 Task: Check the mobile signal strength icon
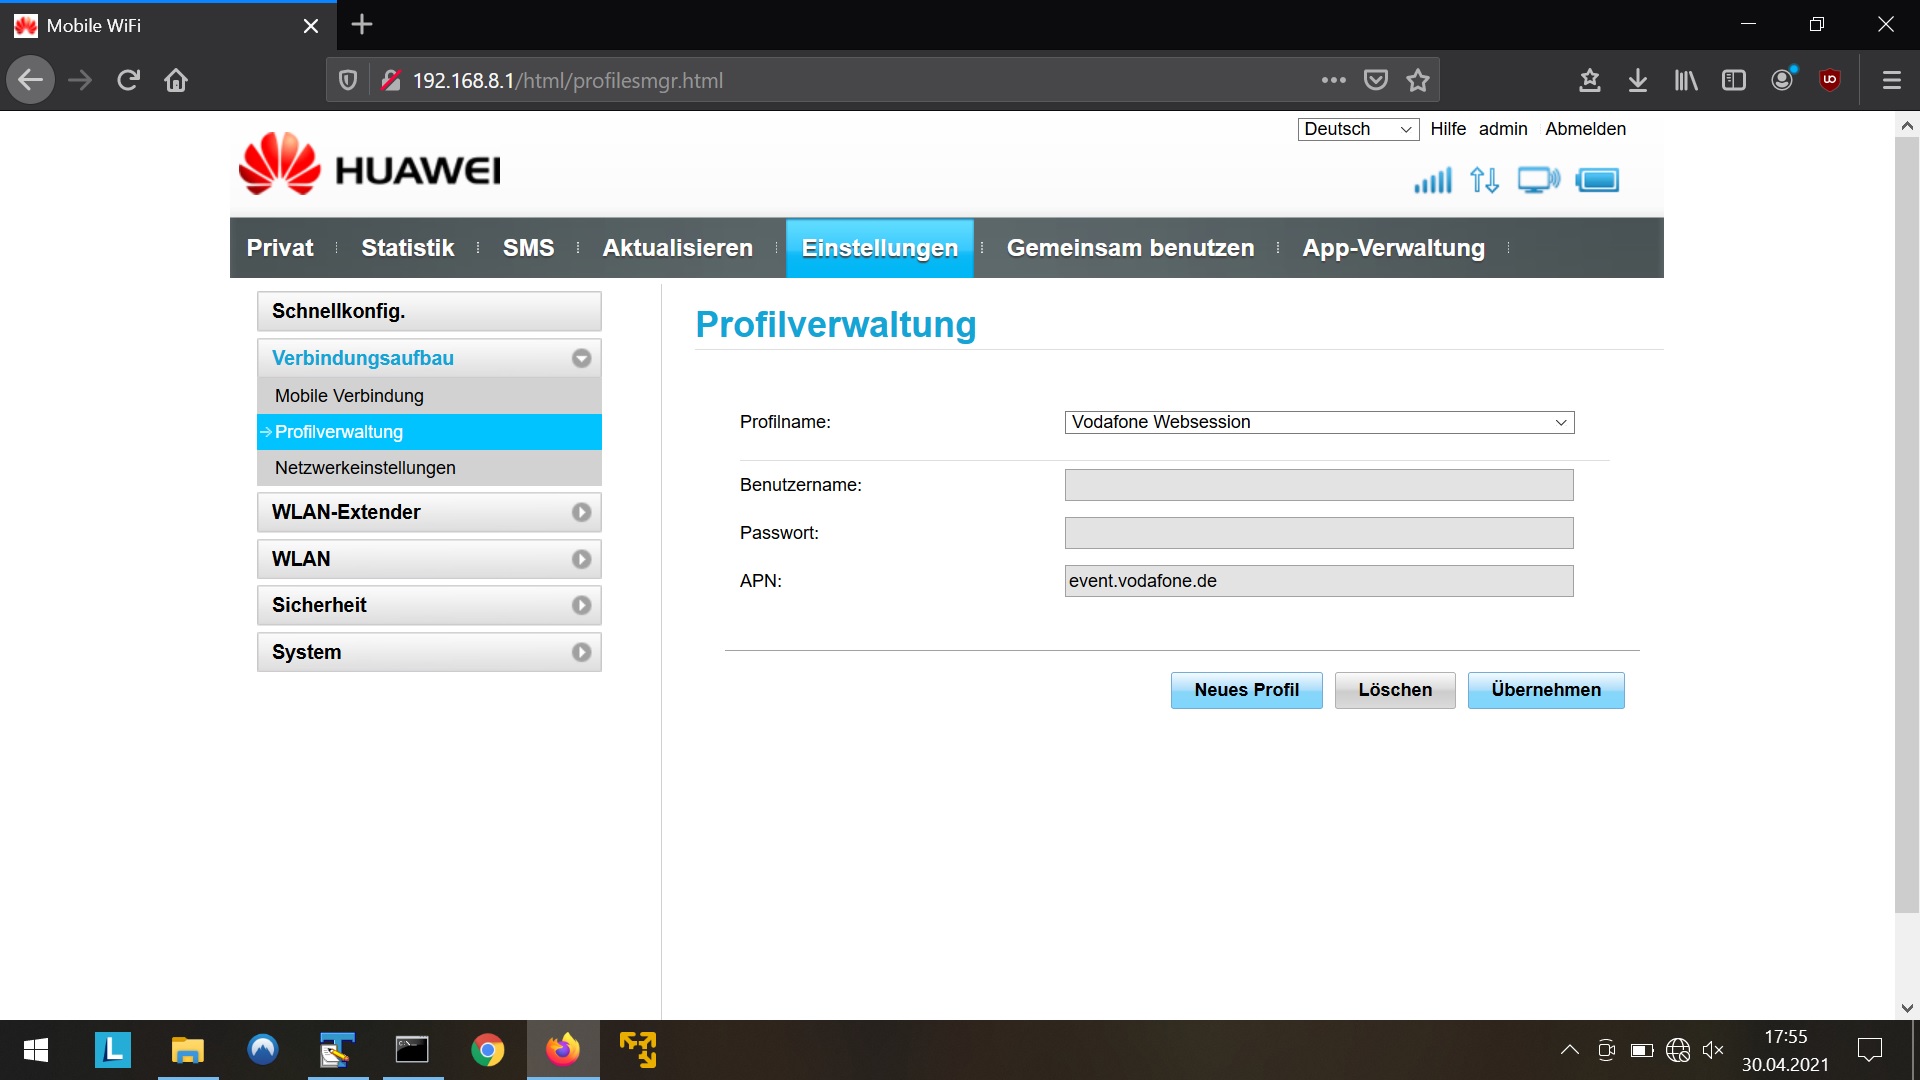tap(1432, 181)
